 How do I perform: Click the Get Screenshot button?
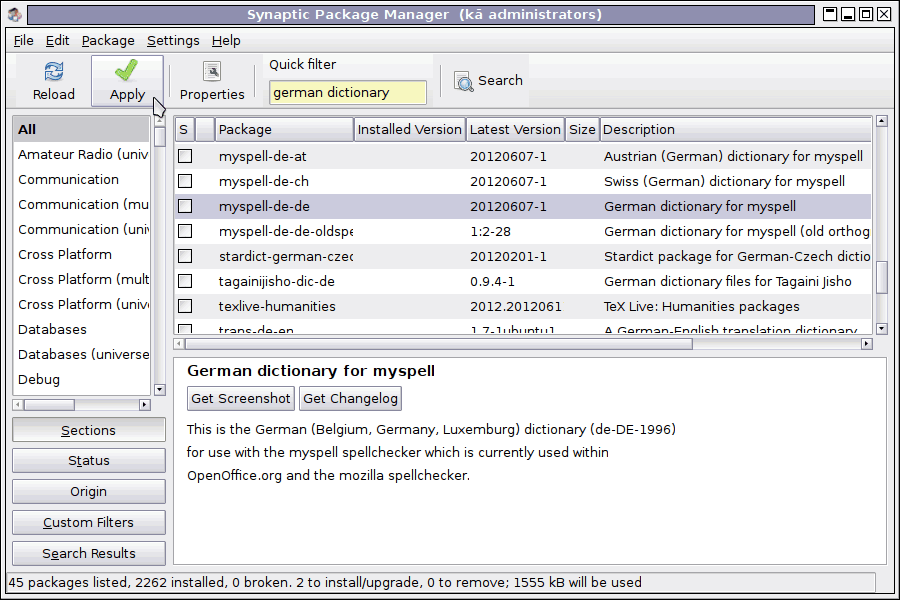click(x=240, y=398)
